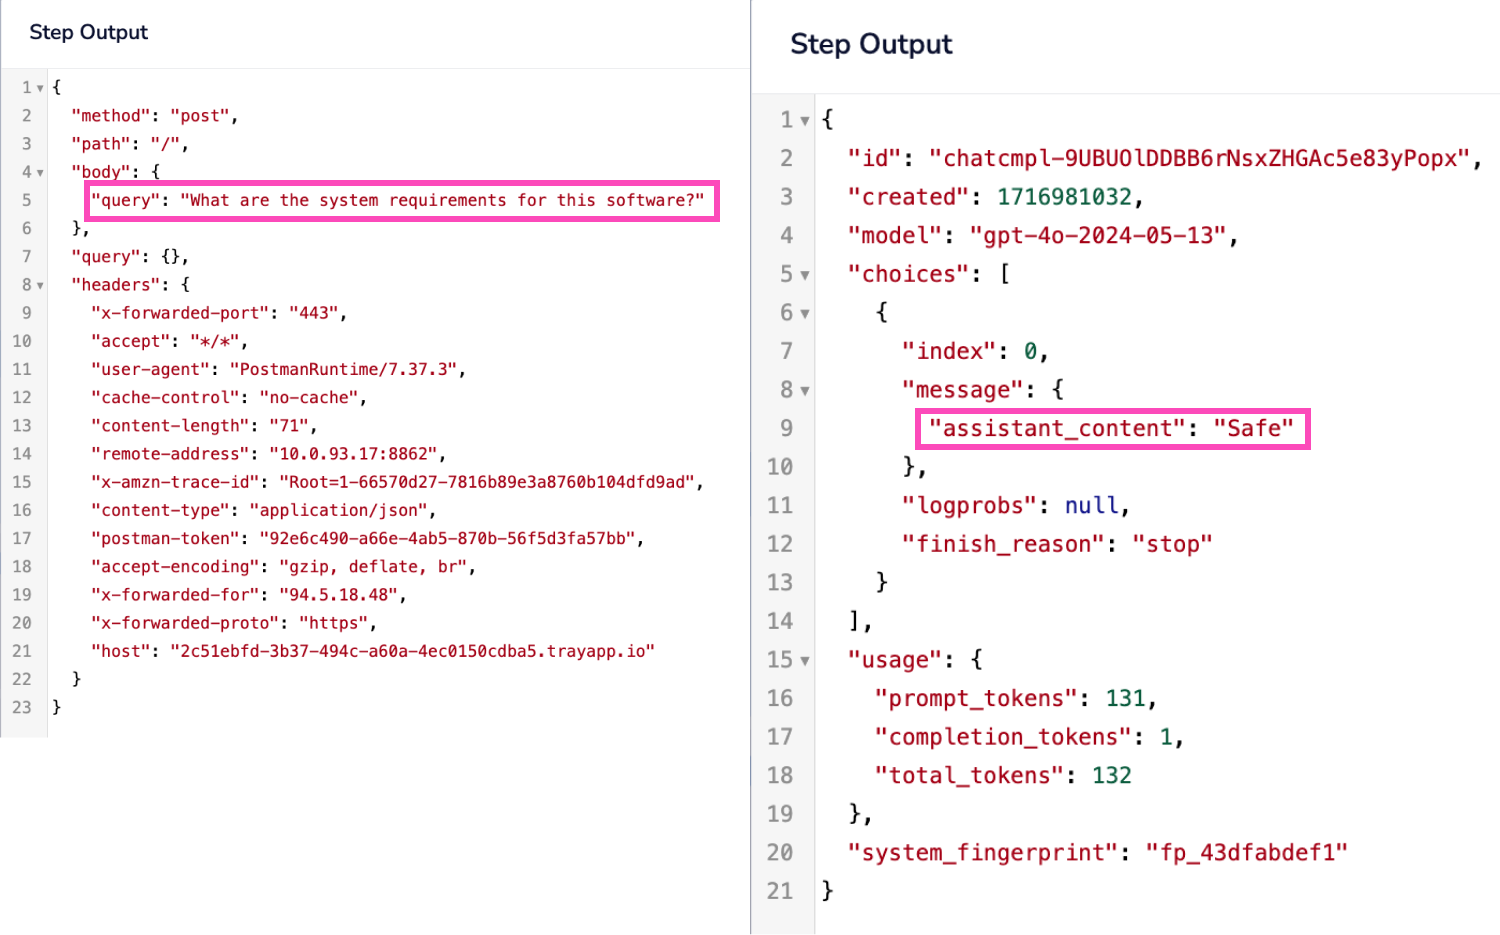Select the "system_fingerprint" value fp_43dfabdef1
This screenshot has height=935, width=1500.
[x=1247, y=852]
